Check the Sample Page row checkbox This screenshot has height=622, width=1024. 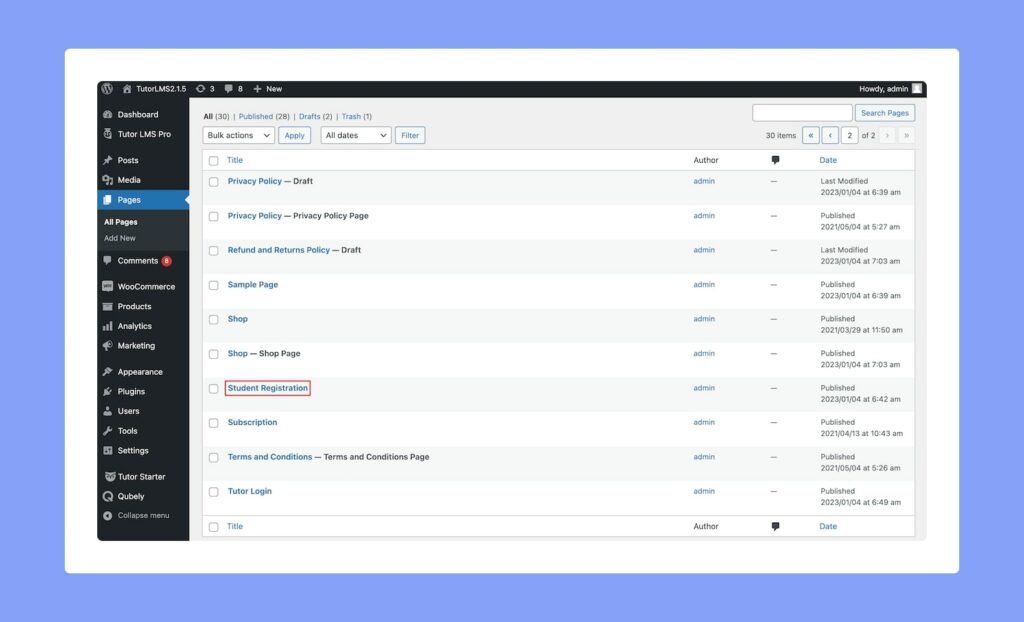[213, 284]
